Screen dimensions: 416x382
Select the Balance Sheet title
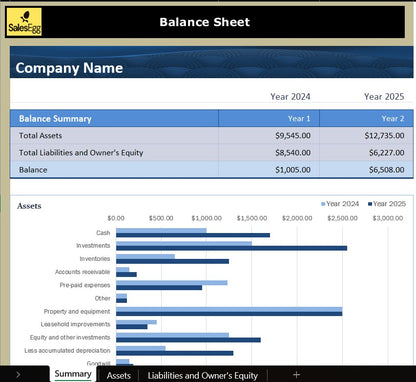(205, 22)
